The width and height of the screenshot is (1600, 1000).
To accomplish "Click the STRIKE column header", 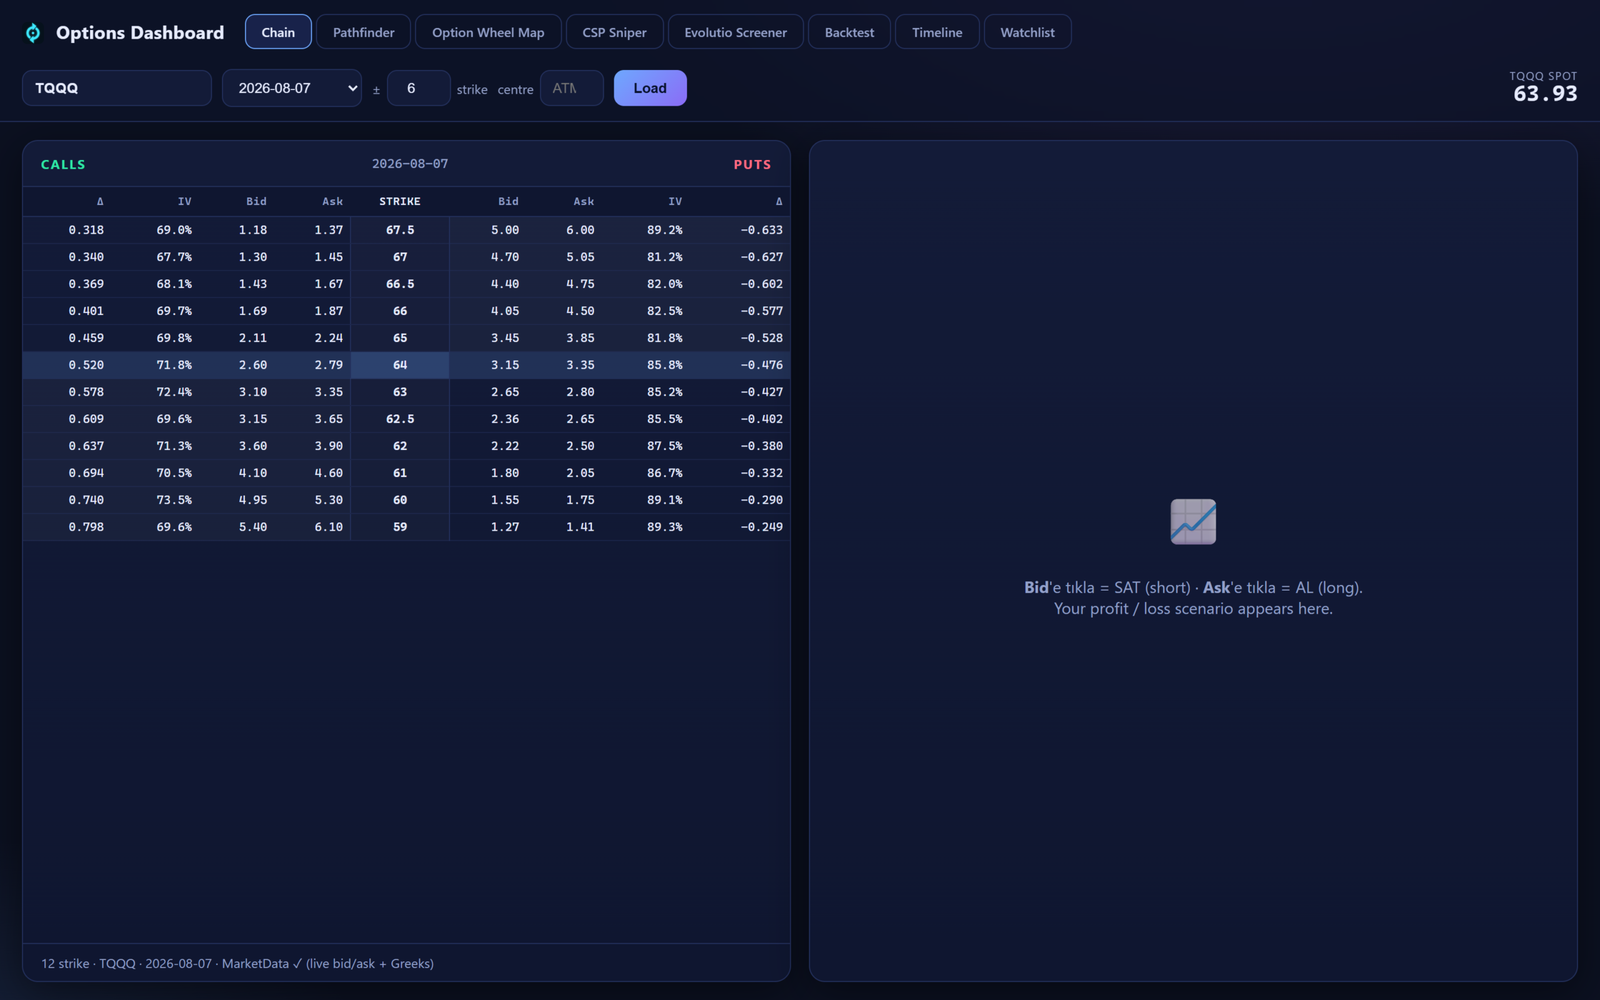I will [400, 201].
